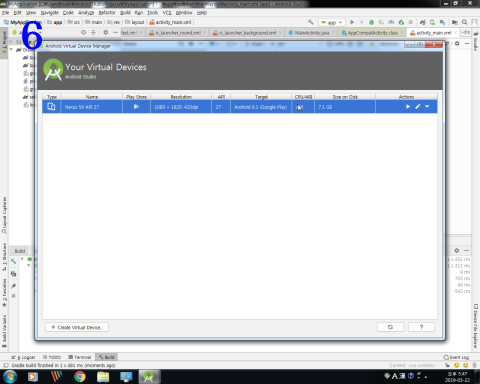Open the Build menu
The height and width of the screenshot is (384, 480).
125,13
